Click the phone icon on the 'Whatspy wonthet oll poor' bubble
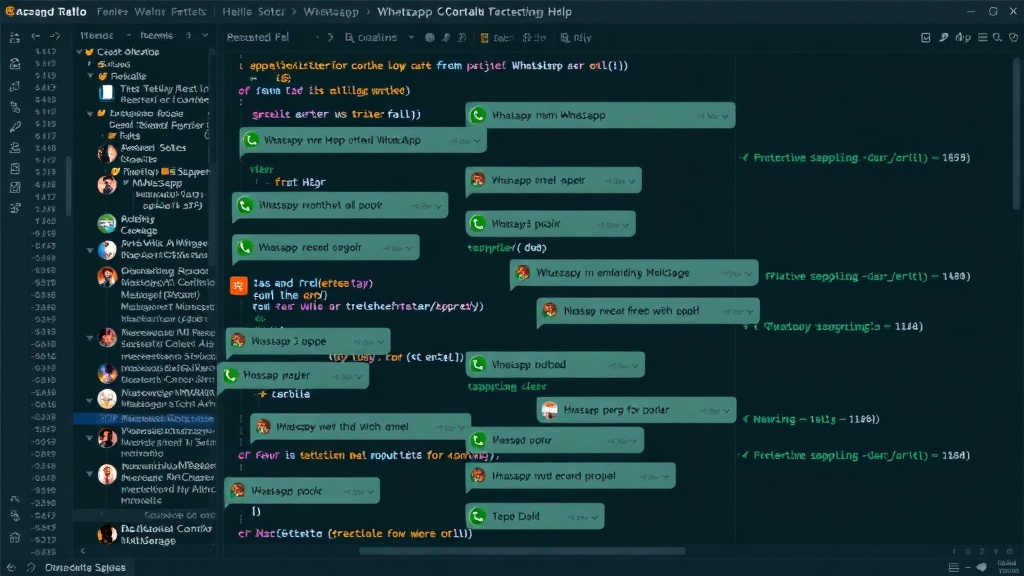 246,205
